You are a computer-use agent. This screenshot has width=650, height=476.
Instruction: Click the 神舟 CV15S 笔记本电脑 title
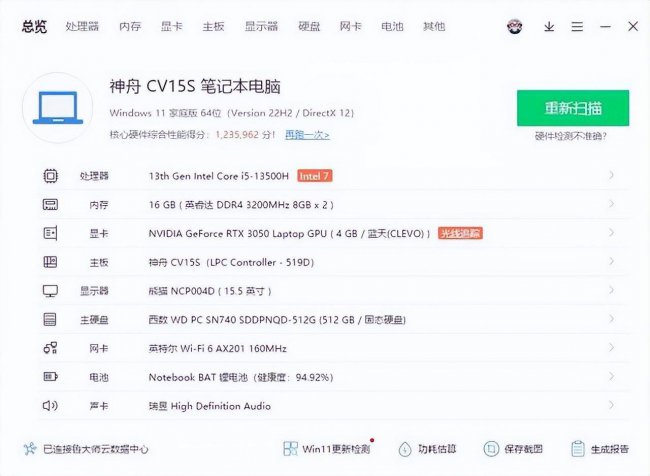point(195,87)
